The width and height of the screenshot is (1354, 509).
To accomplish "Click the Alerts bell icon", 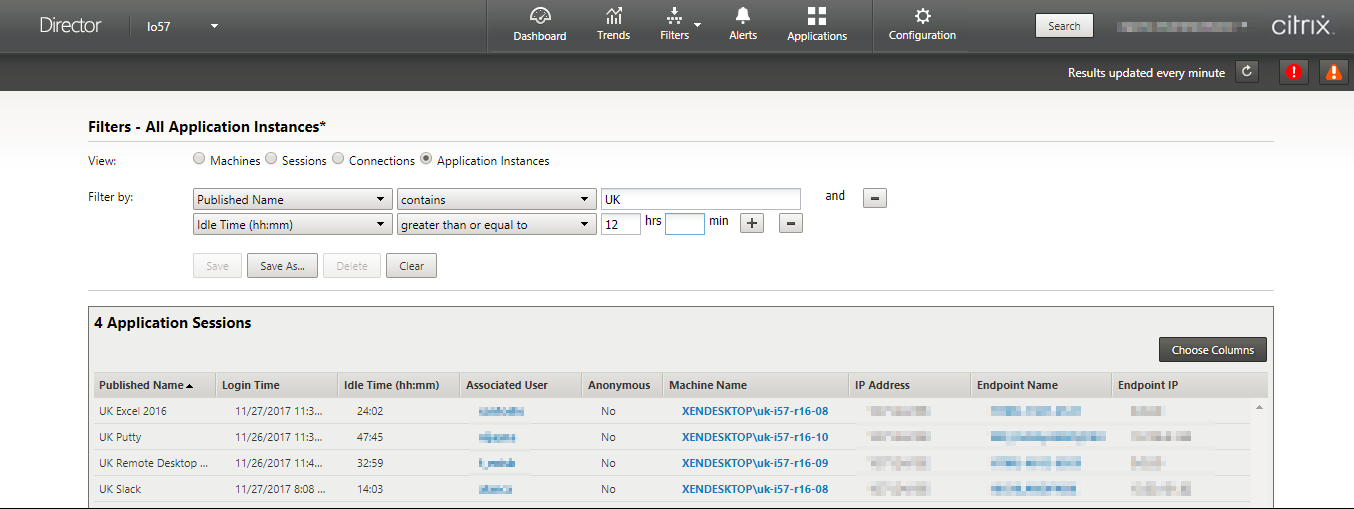I will tap(743, 16).
